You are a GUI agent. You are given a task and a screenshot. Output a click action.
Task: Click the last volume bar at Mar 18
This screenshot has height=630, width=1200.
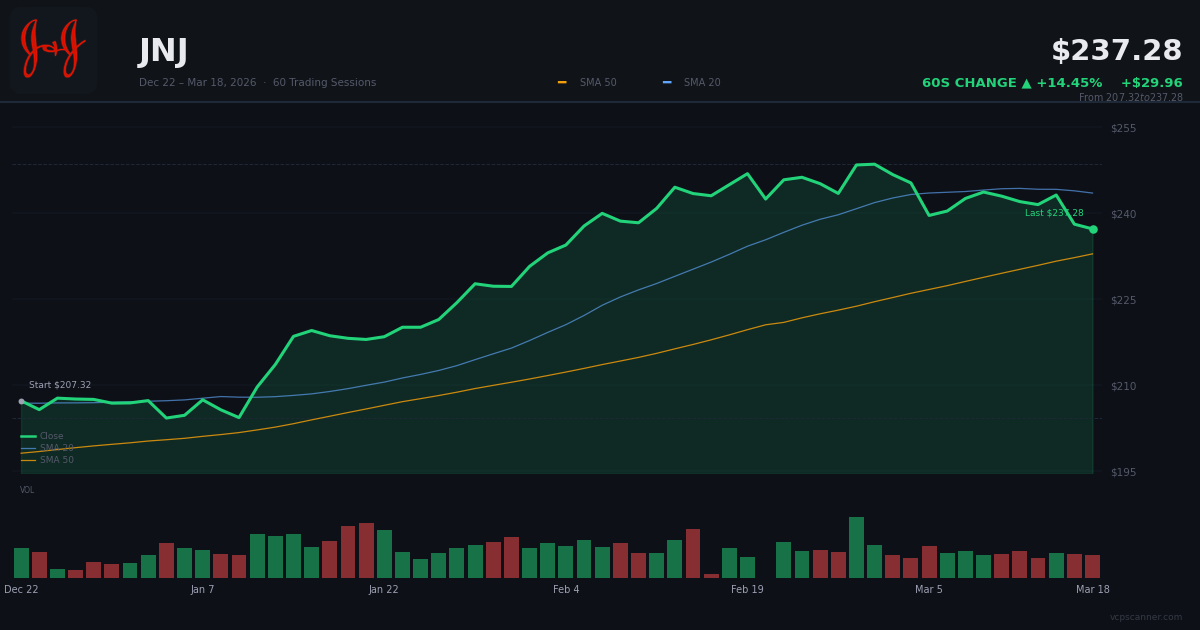pyautogui.click(x=1093, y=566)
